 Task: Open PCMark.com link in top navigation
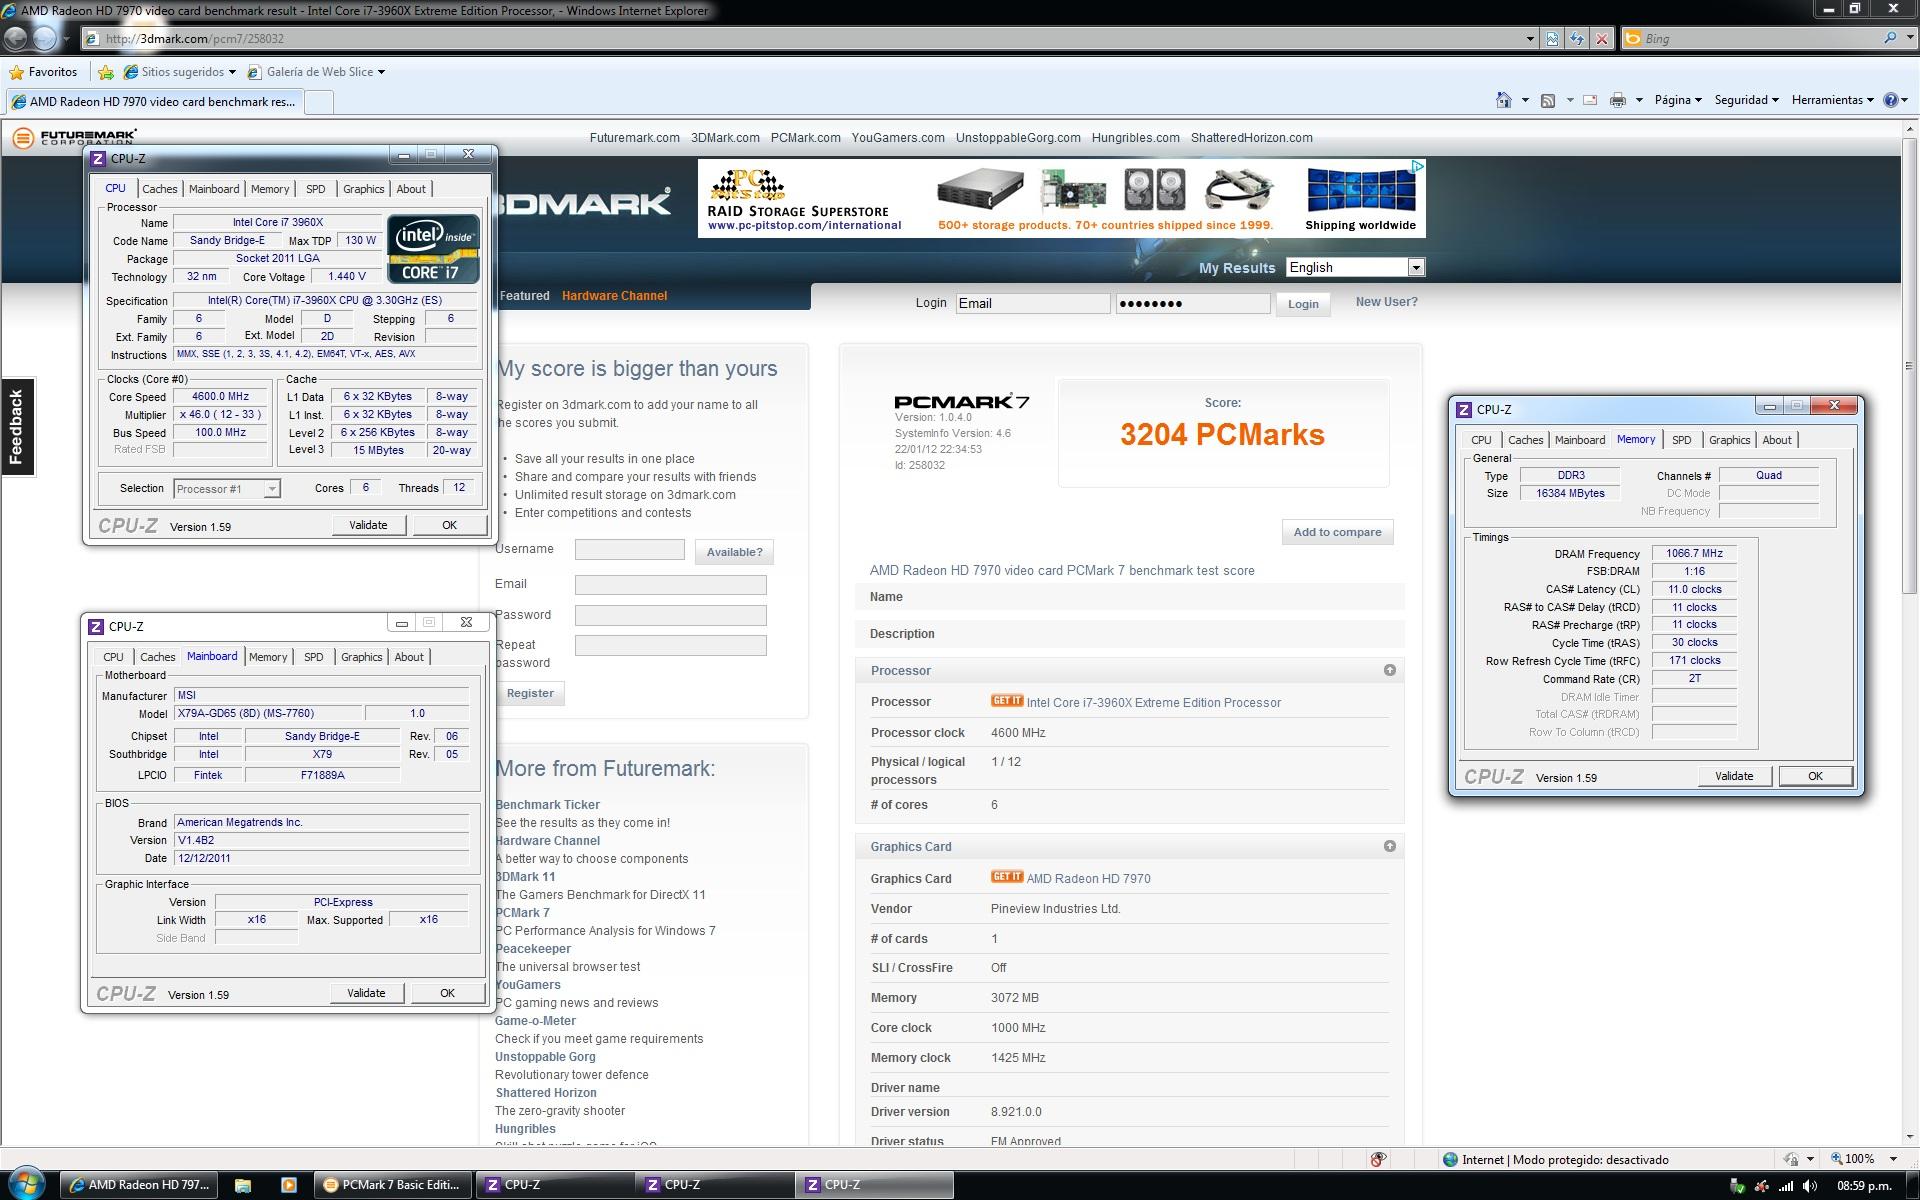[x=805, y=138]
